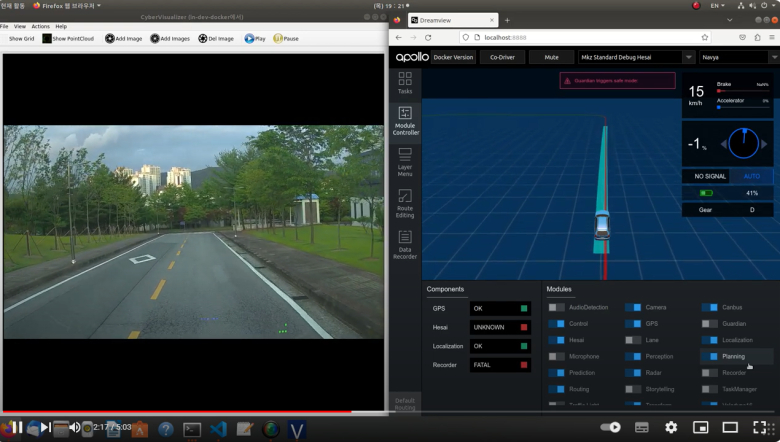The height and width of the screenshot is (442, 780).
Task: Click the localhost:8888 address bar
Action: [585, 37]
